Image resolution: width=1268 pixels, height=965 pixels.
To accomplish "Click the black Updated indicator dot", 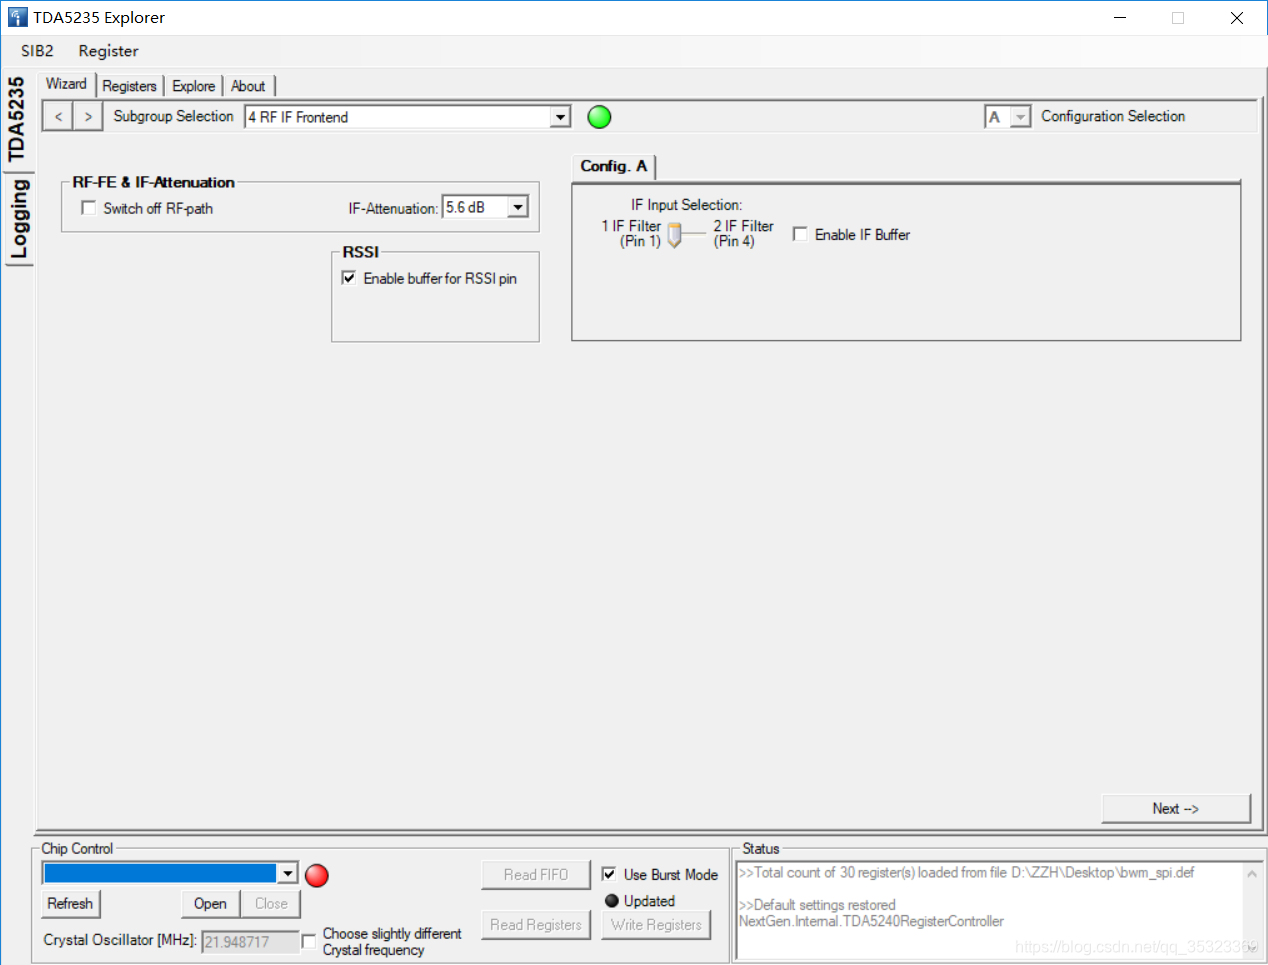I will (x=612, y=901).
